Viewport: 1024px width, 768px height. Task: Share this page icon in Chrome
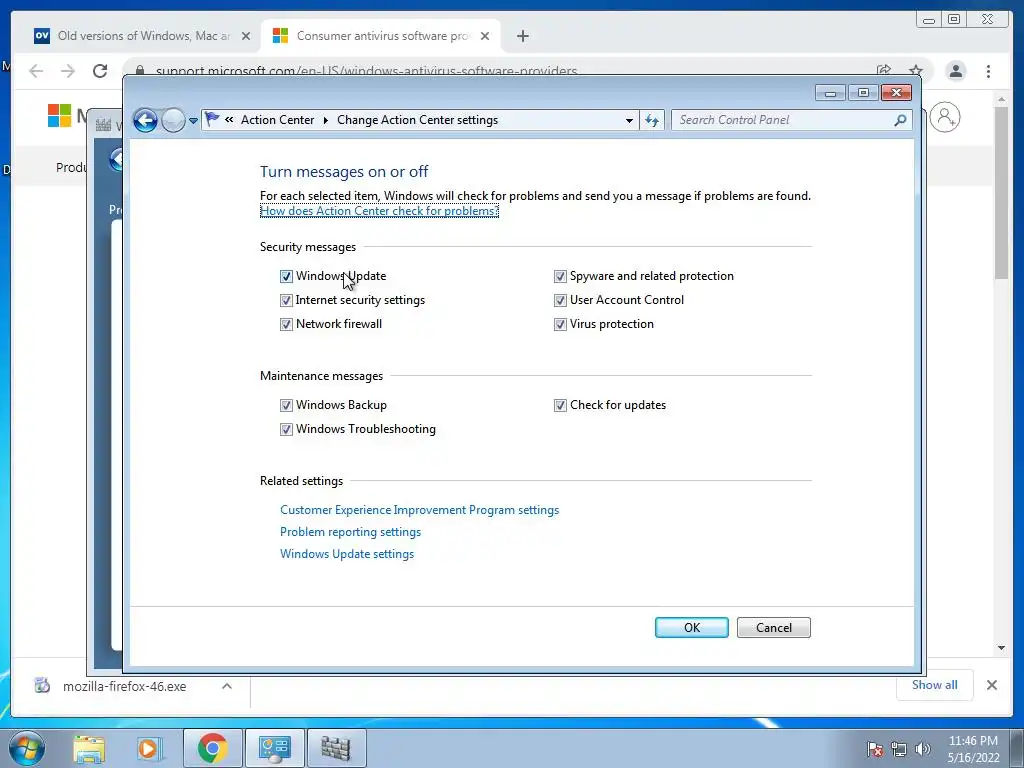coord(884,71)
